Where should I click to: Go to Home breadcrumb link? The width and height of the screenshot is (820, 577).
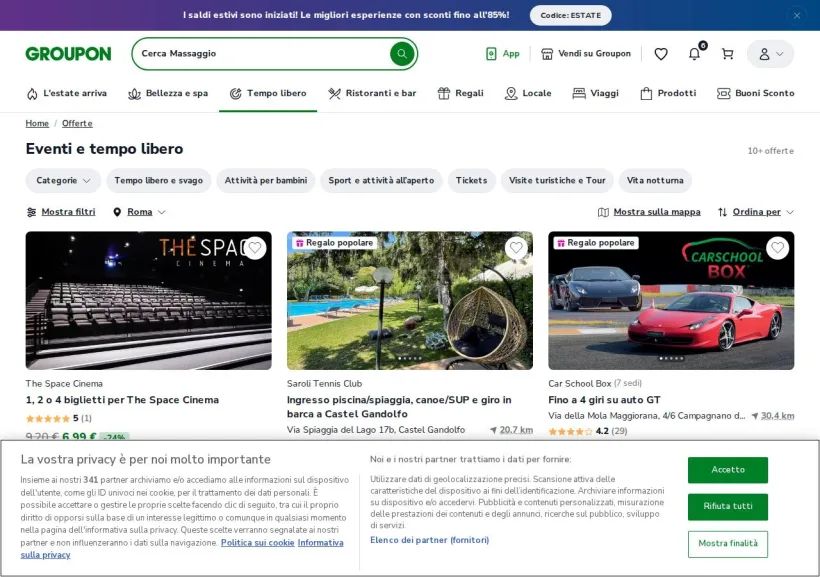pos(37,123)
